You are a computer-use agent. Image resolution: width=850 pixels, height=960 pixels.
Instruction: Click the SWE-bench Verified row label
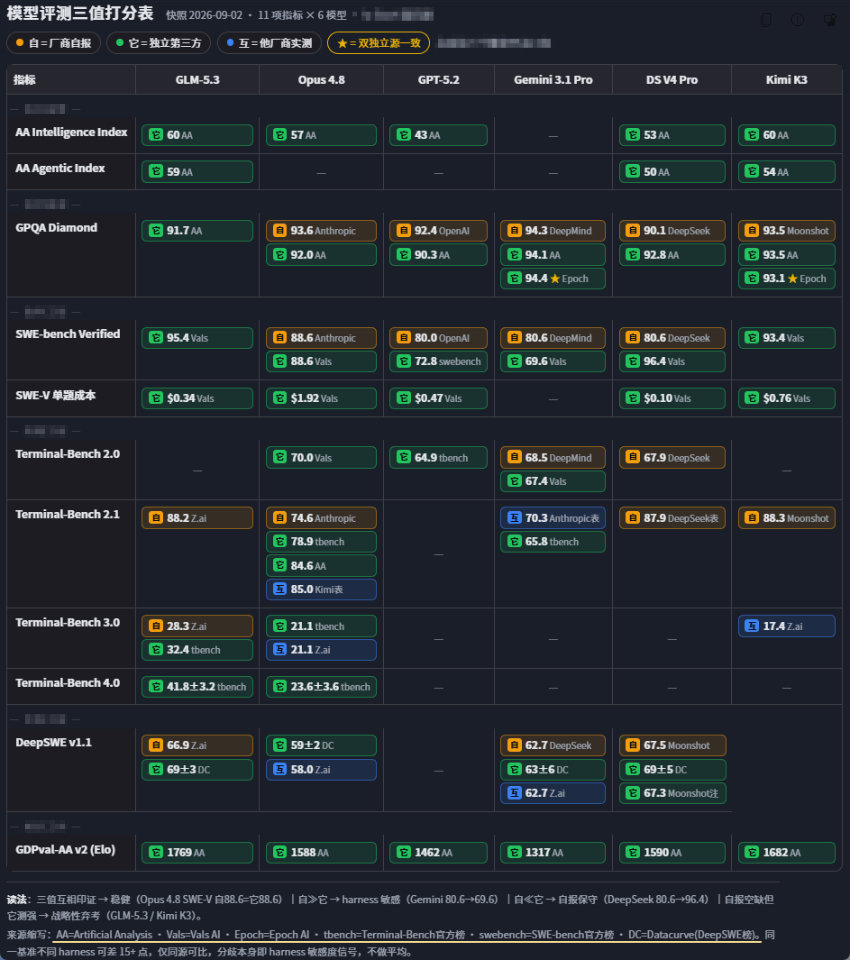(x=67, y=334)
